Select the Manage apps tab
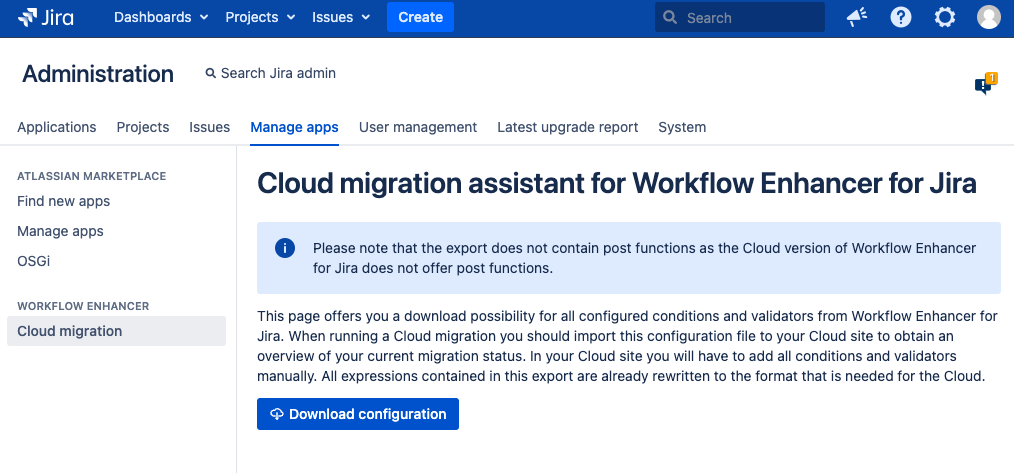1014x473 pixels. pos(294,127)
